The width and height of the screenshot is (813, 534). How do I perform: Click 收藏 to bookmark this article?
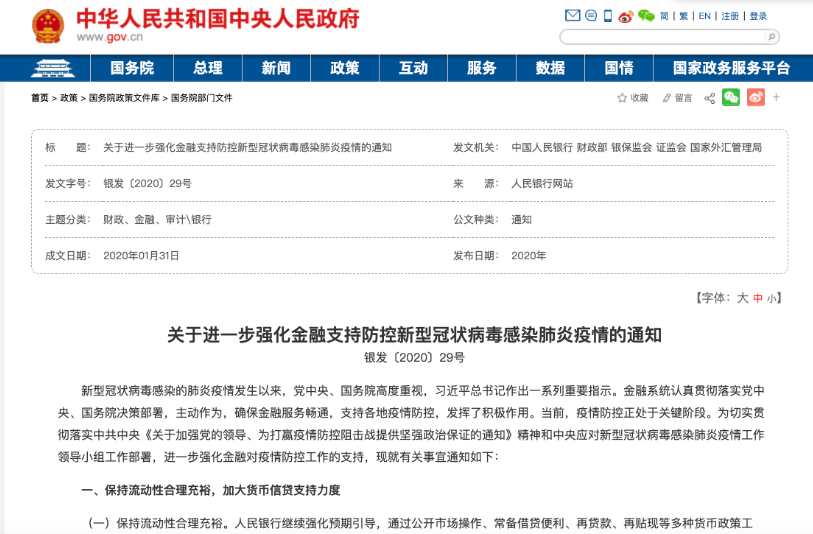coord(633,98)
